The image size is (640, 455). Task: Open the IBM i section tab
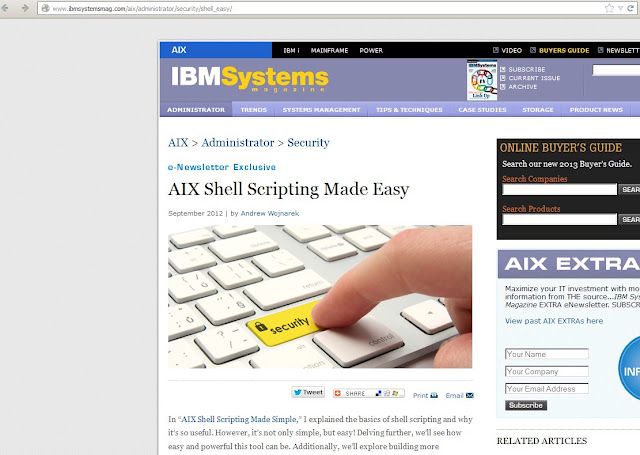pos(291,51)
